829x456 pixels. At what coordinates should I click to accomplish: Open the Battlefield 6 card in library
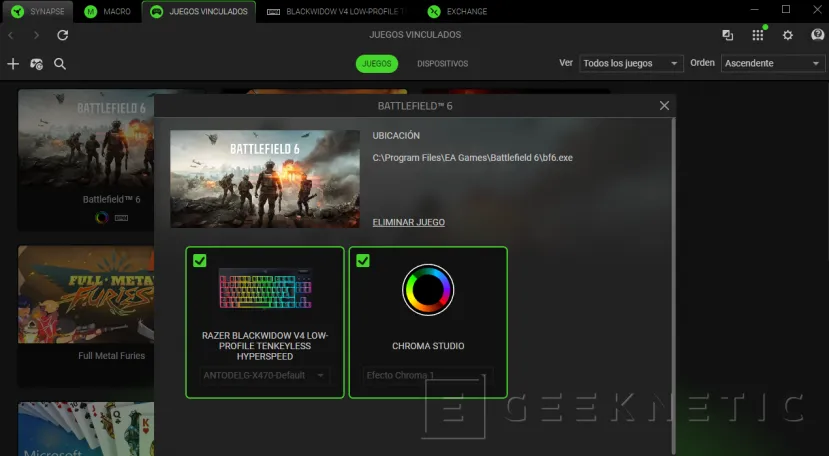(x=86, y=159)
